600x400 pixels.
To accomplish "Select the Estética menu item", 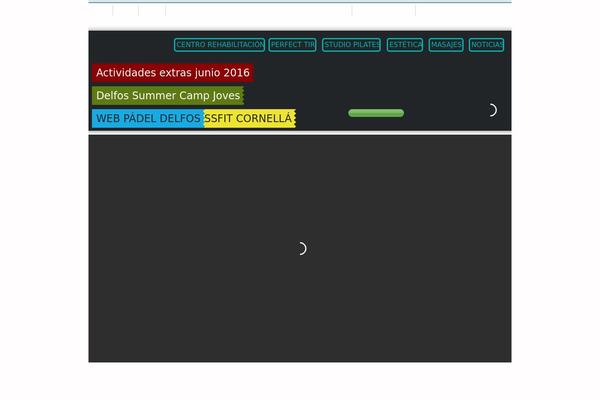I will [x=405, y=45].
